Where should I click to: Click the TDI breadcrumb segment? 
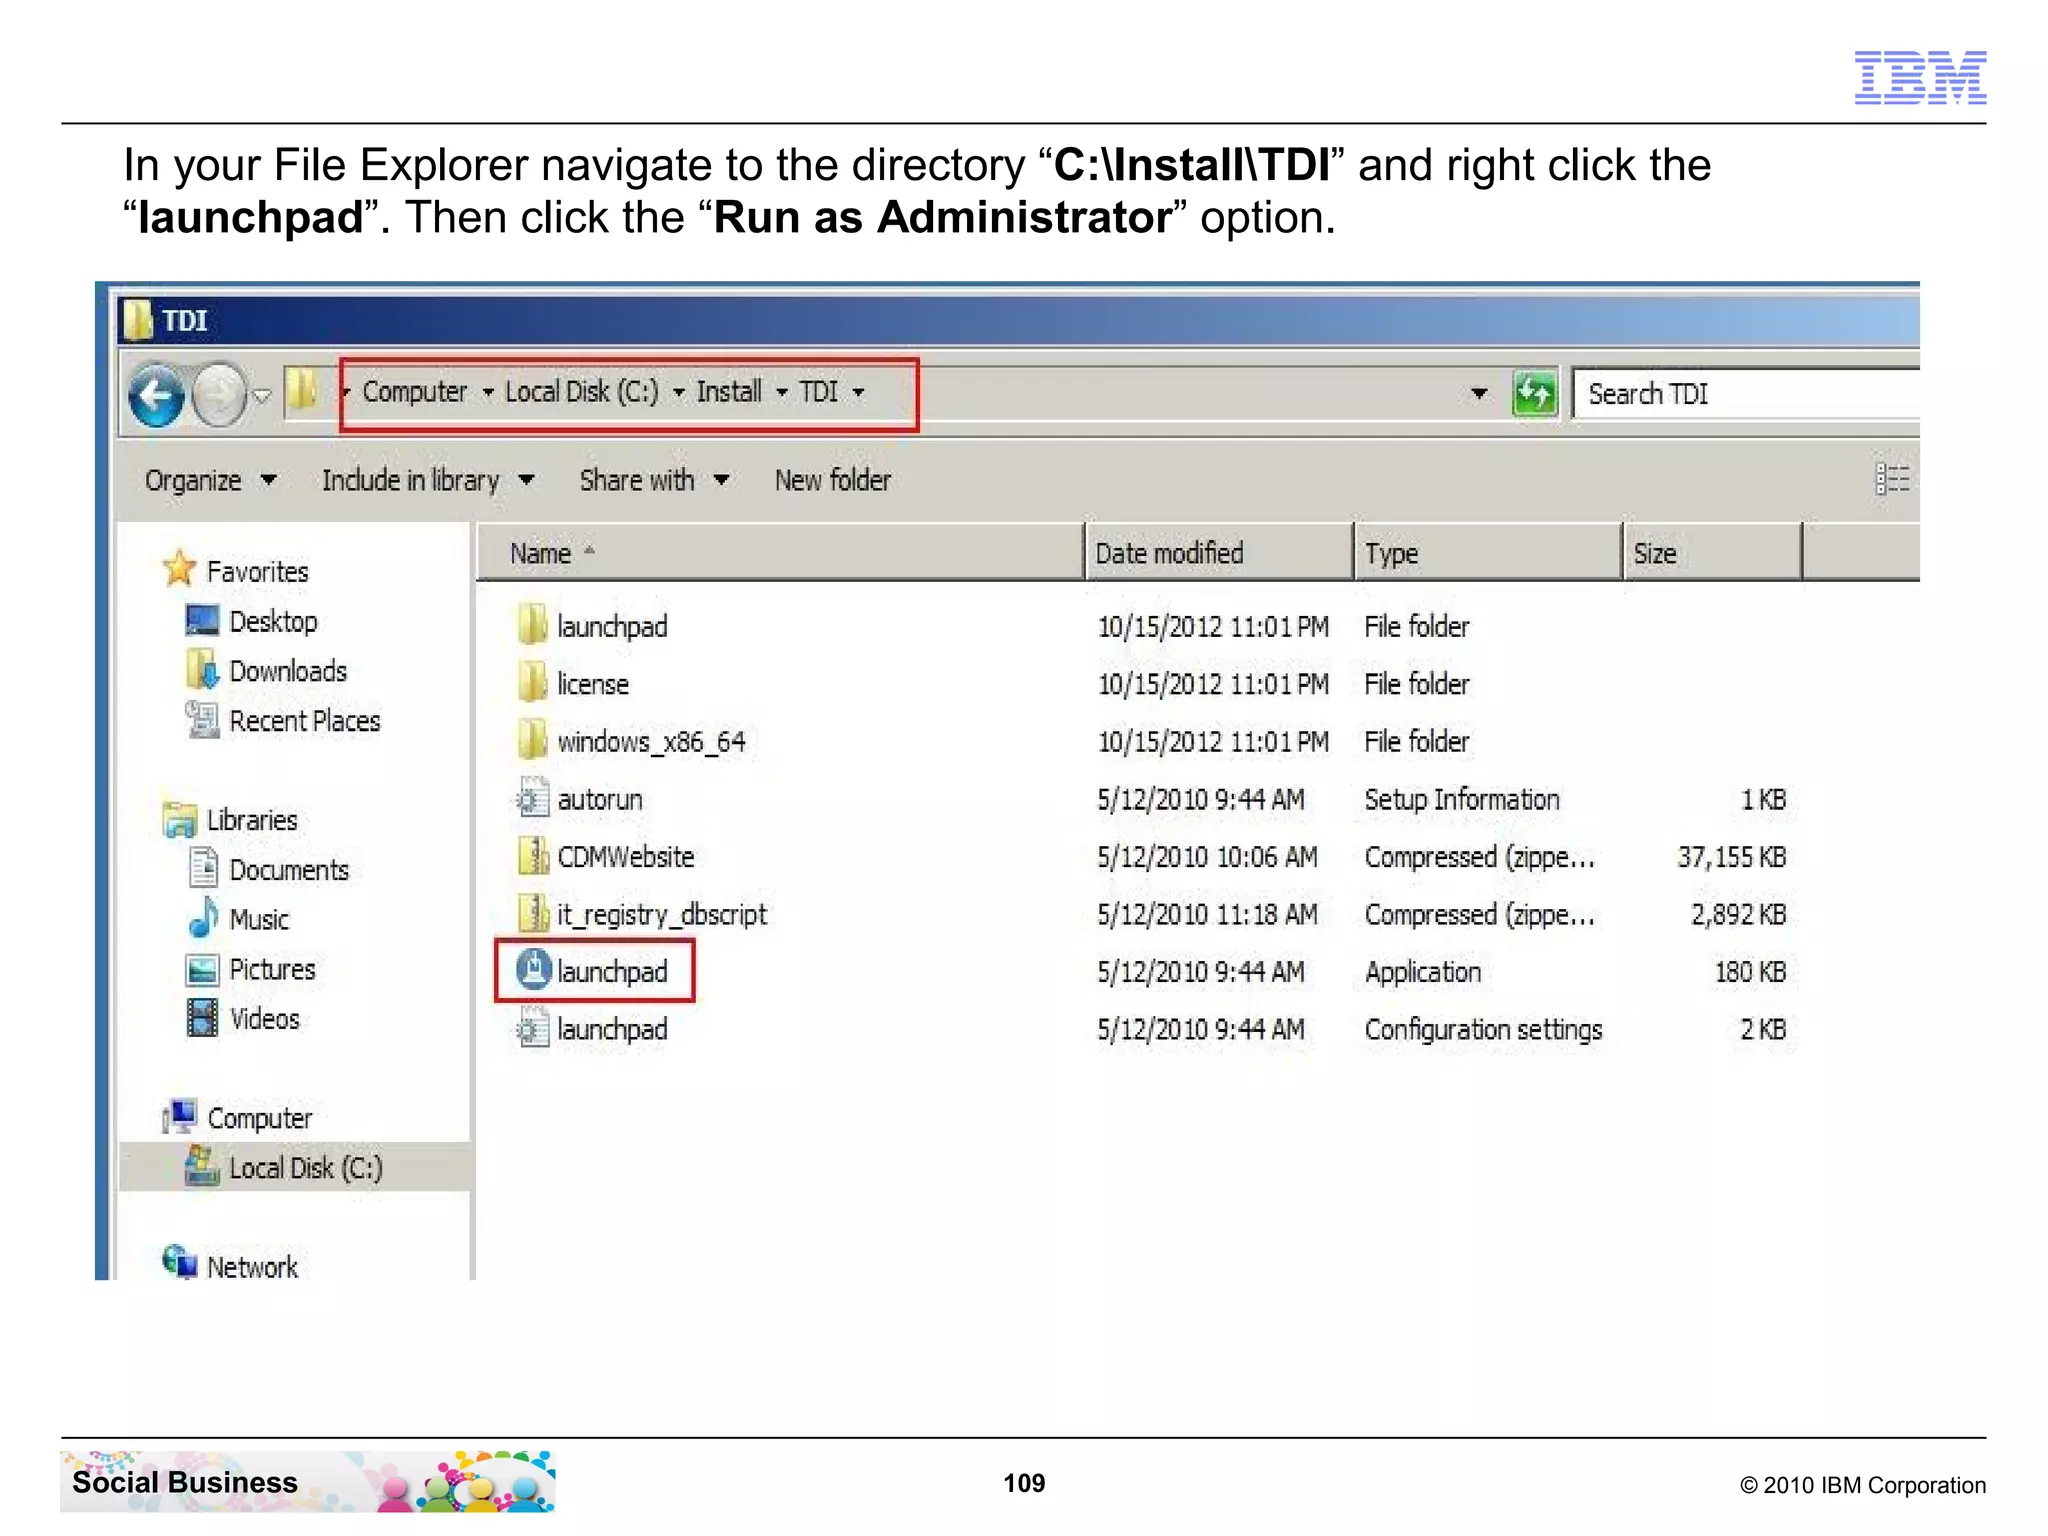click(x=818, y=391)
